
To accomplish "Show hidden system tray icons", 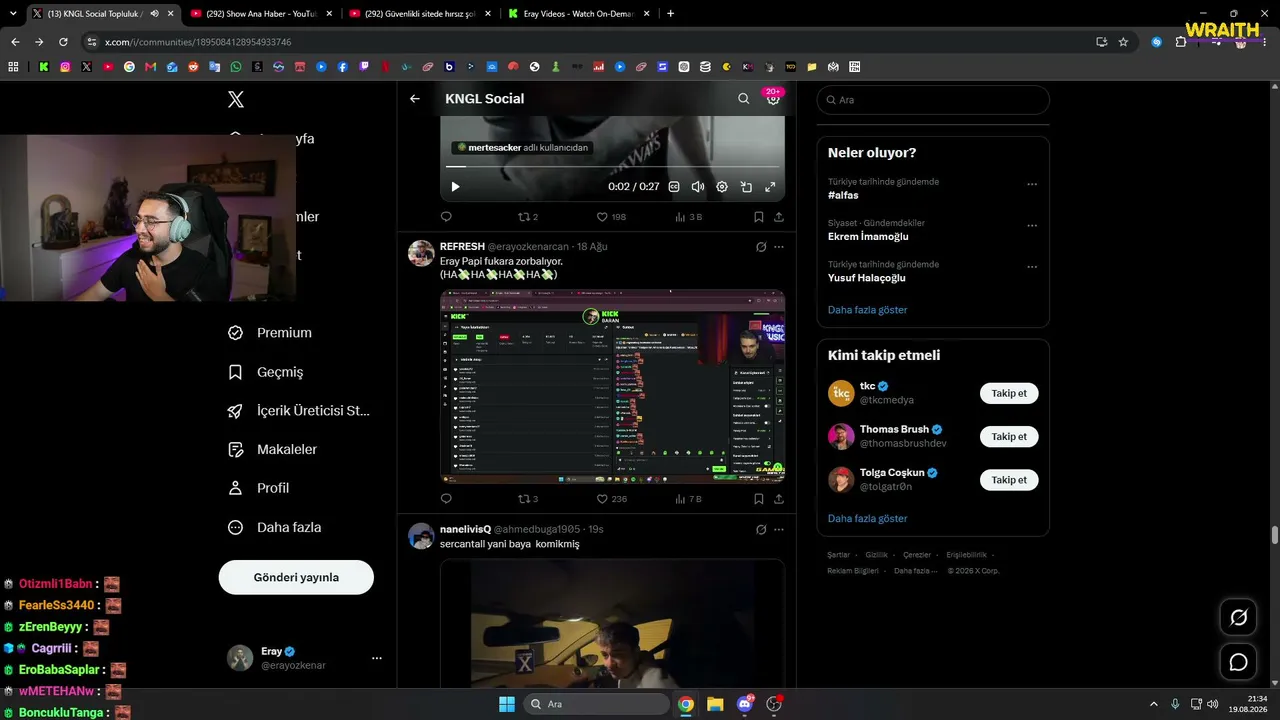I will point(1153,704).
